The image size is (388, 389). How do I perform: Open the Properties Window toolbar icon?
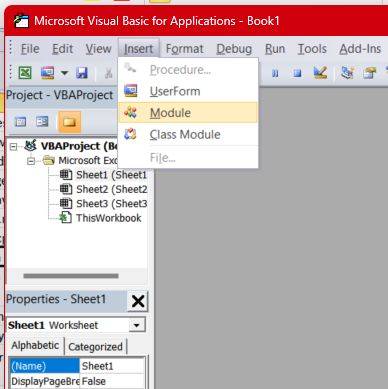pyautogui.click(x=369, y=72)
